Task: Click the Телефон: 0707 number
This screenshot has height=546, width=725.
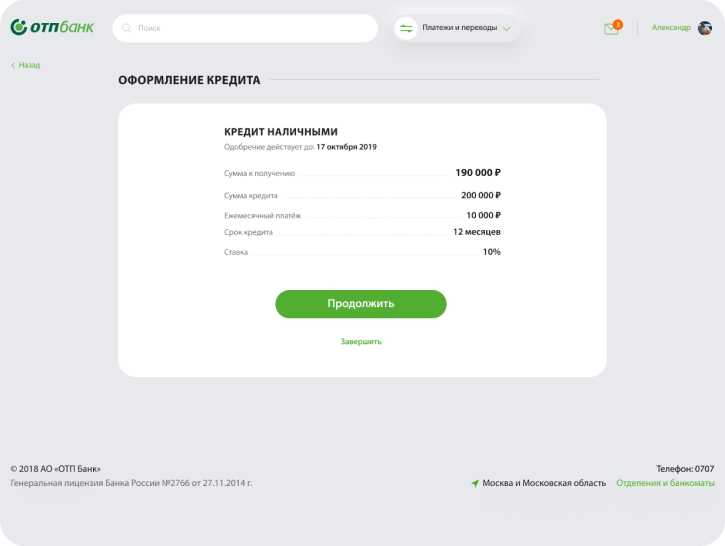Action: click(x=685, y=468)
